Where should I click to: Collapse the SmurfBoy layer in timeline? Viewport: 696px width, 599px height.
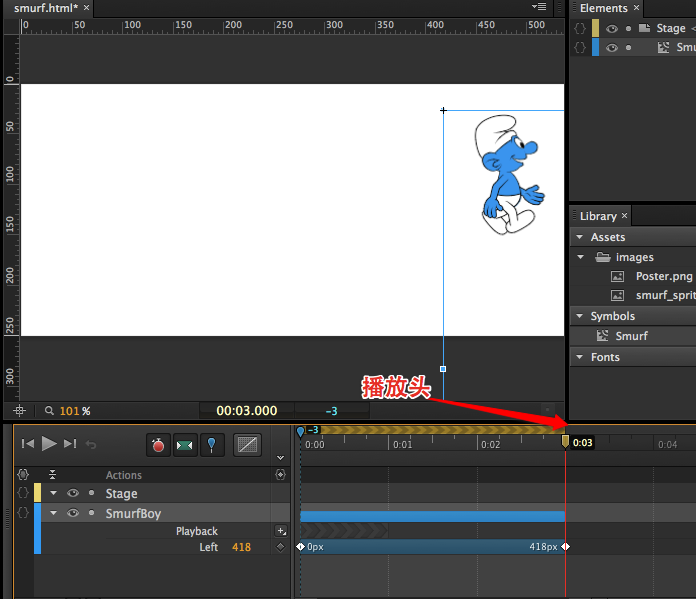53,513
